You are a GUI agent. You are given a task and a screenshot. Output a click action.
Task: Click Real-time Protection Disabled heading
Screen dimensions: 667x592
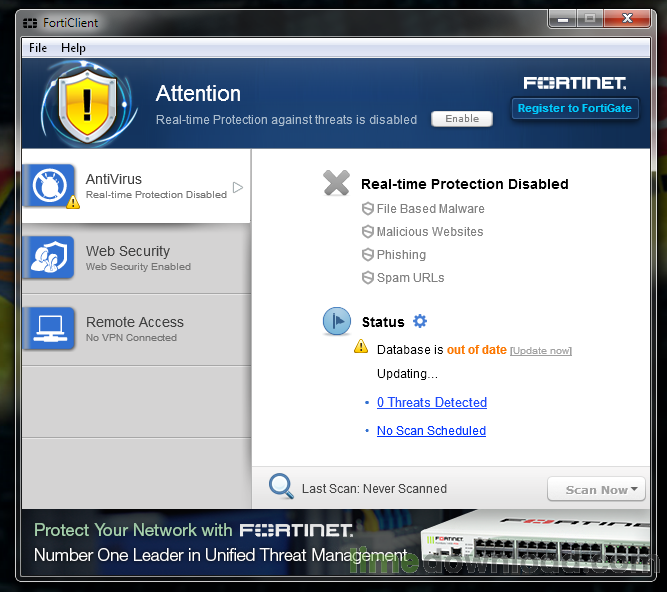click(x=465, y=184)
